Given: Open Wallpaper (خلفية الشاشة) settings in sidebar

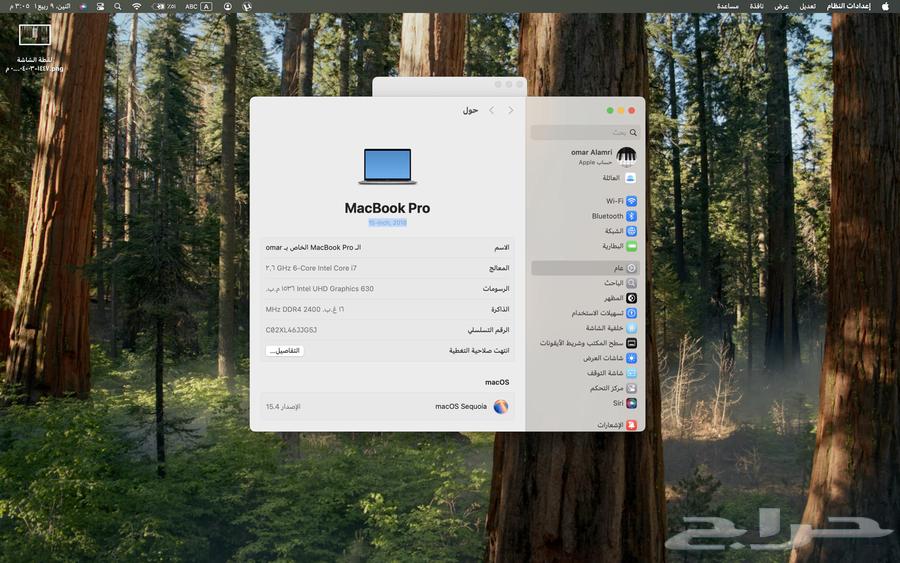Looking at the screenshot, I should tap(611, 328).
